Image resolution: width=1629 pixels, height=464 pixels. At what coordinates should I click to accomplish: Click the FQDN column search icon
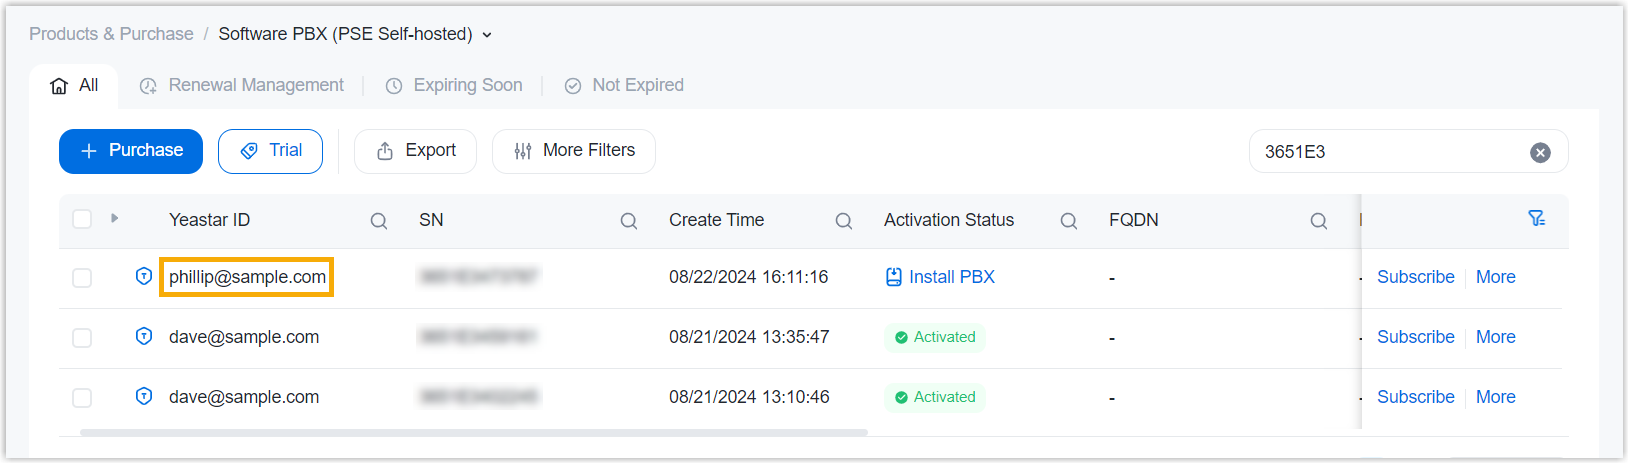click(1319, 221)
